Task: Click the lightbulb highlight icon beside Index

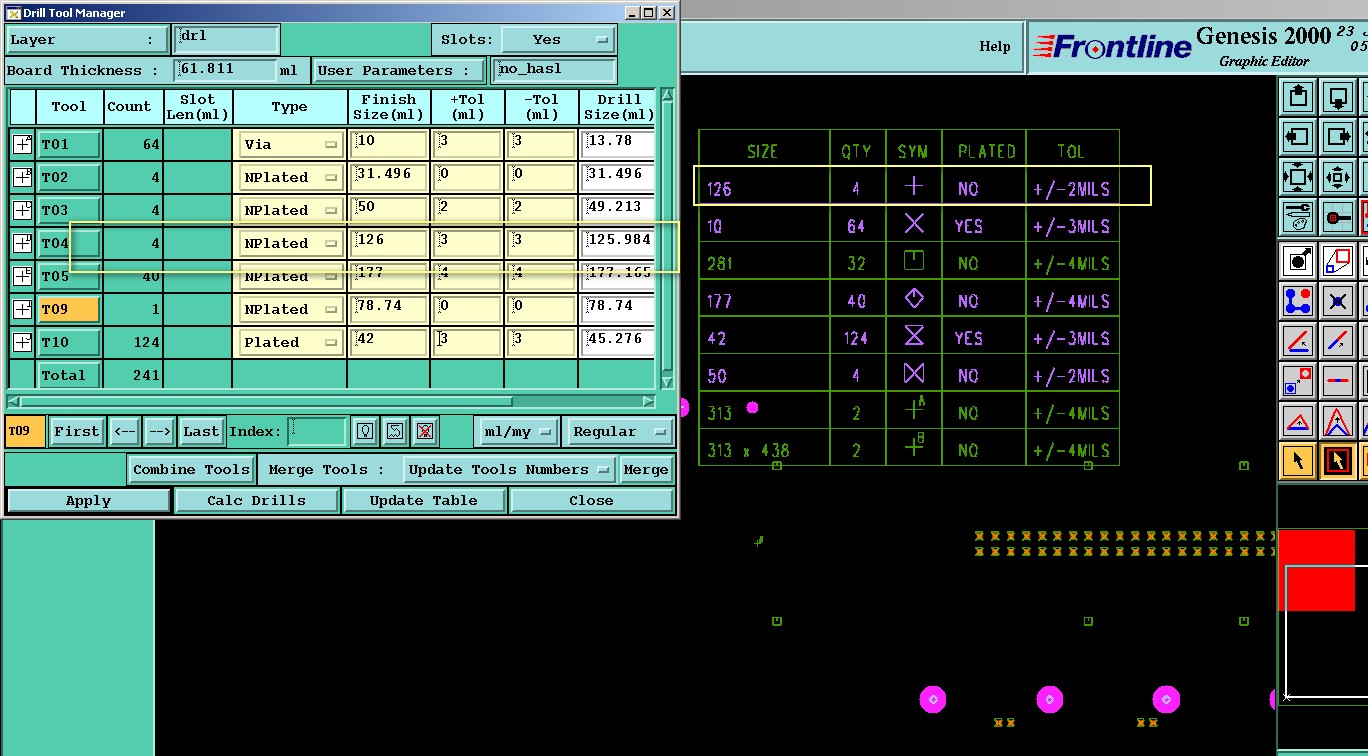Action: 365,431
